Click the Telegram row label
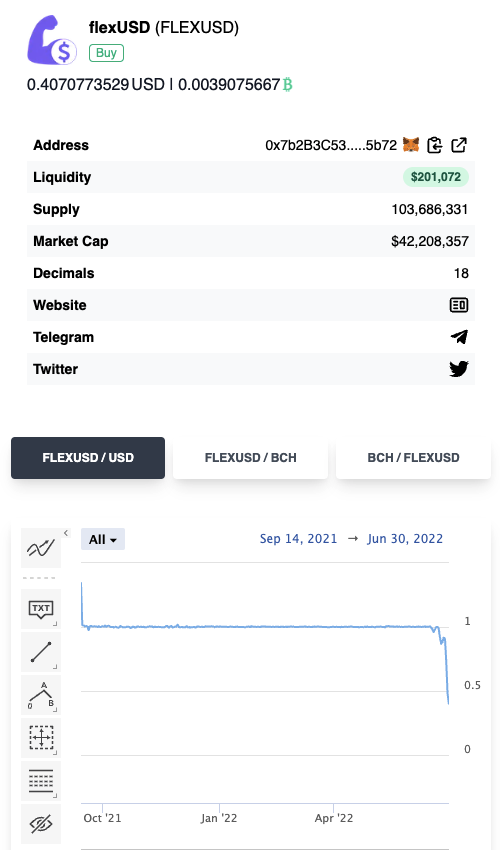The width and height of the screenshot is (500, 850). [x=63, y=337]
